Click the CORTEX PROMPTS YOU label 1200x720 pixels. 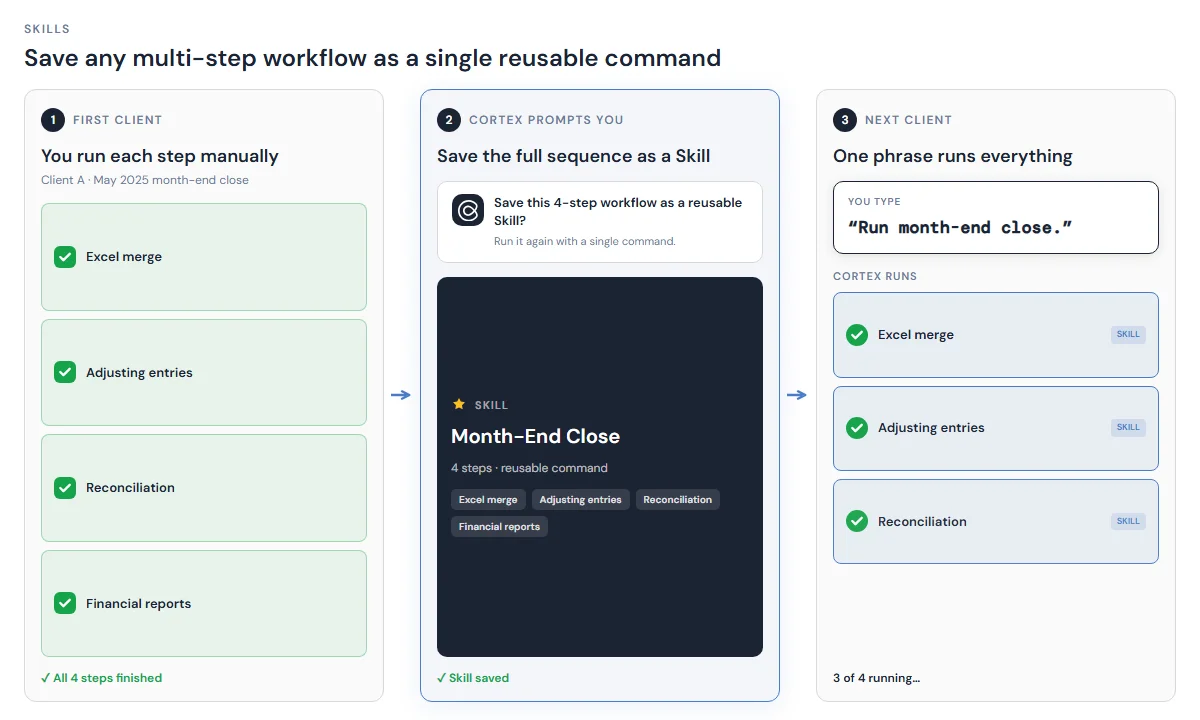coord(546,120)
